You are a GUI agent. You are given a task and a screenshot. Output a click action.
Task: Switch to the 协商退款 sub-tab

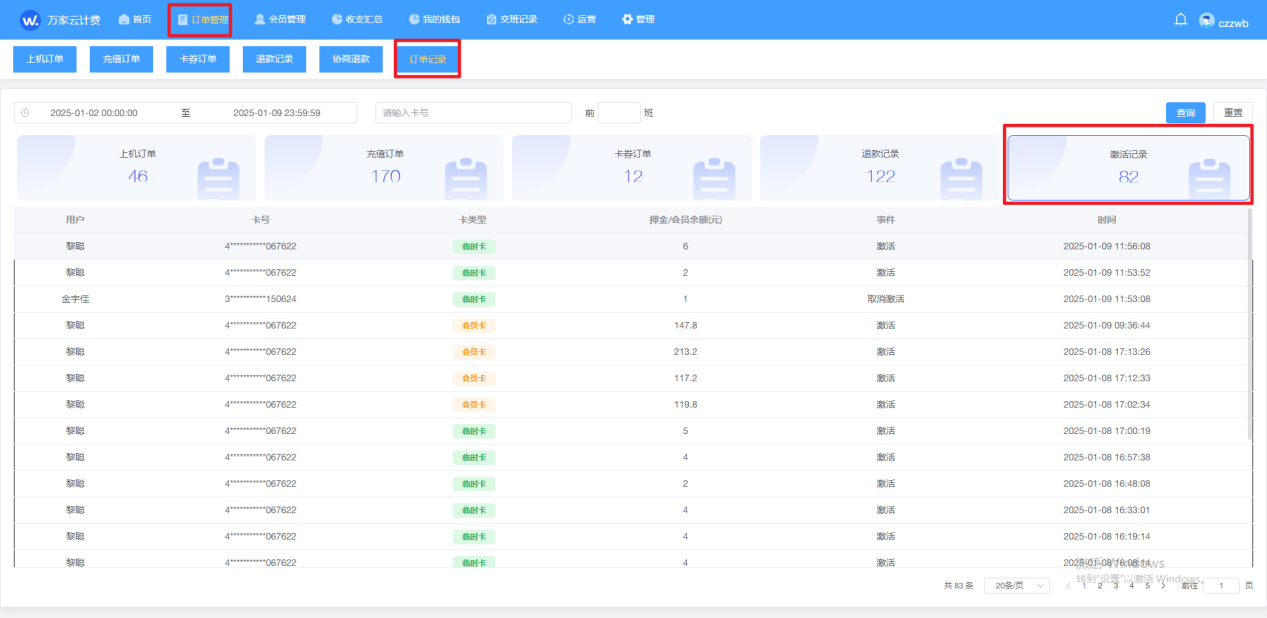click(x=351, y=59)
